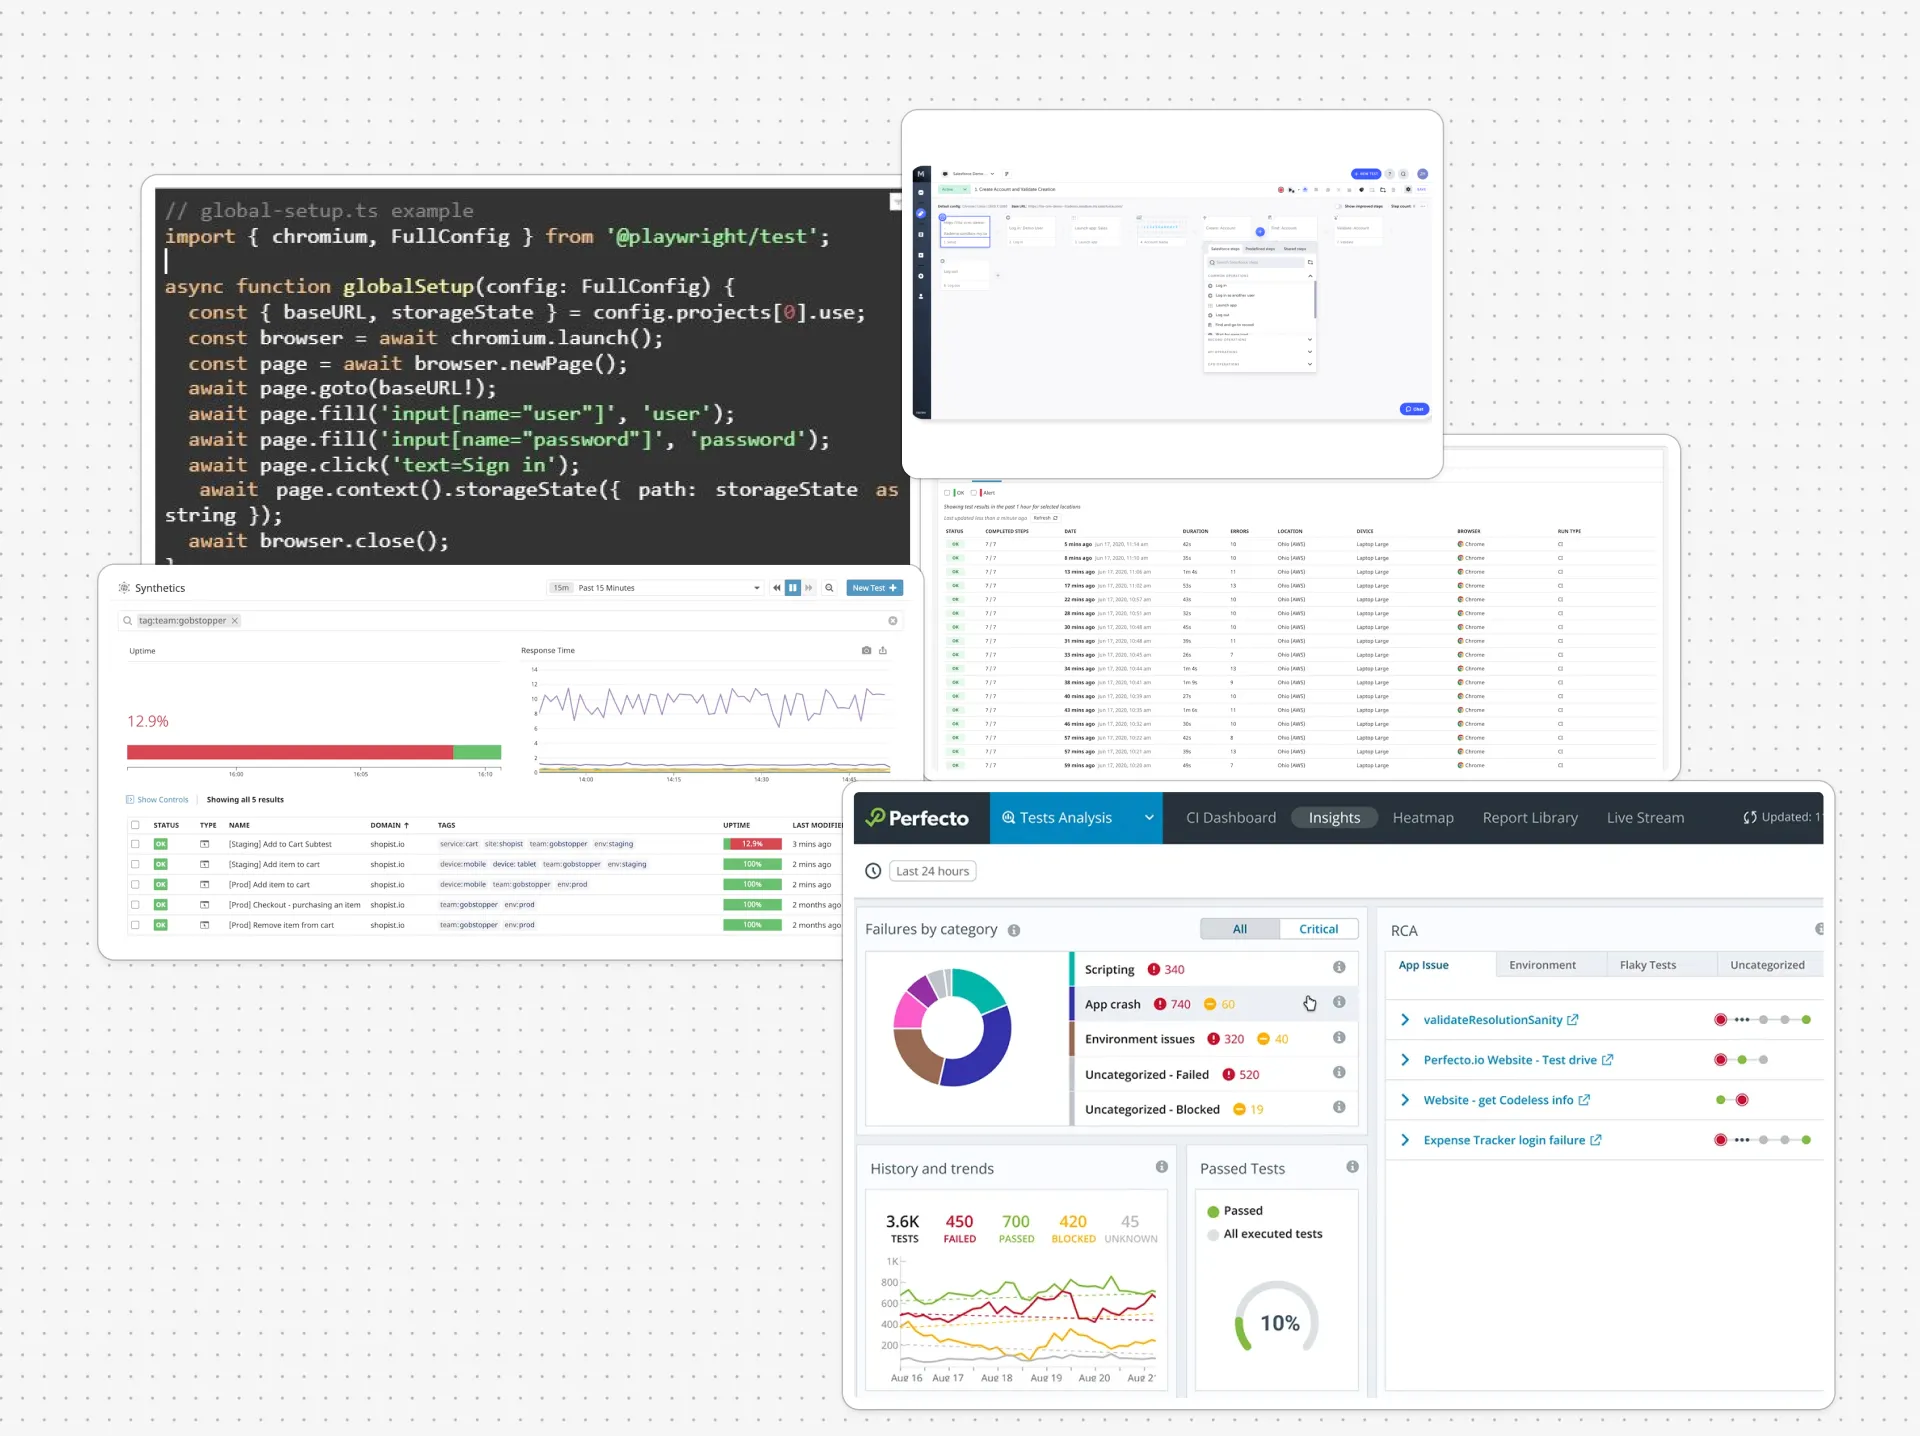
Task: Open external link icon beside Expense Tracker login failure
Action: pos(1596,1140)
